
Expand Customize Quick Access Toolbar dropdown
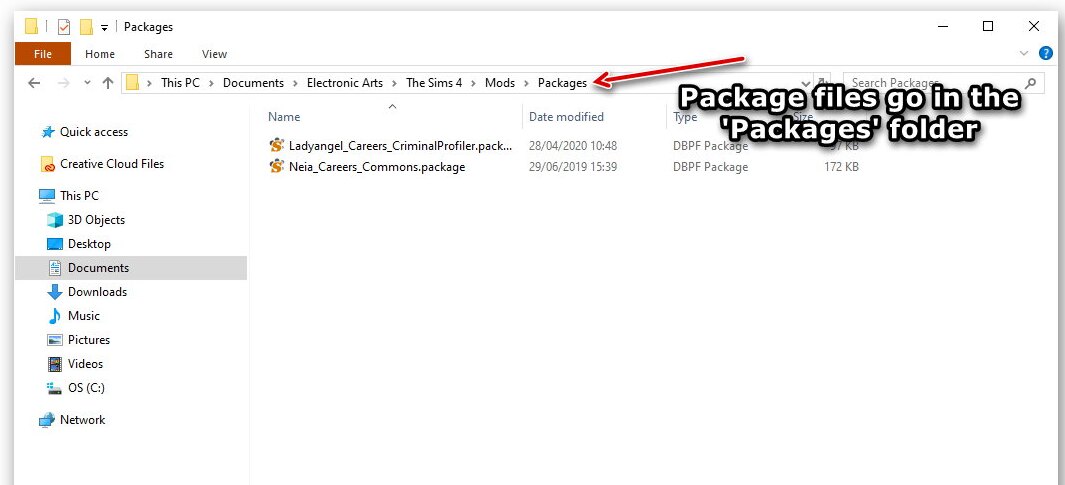tap(104, 27)
